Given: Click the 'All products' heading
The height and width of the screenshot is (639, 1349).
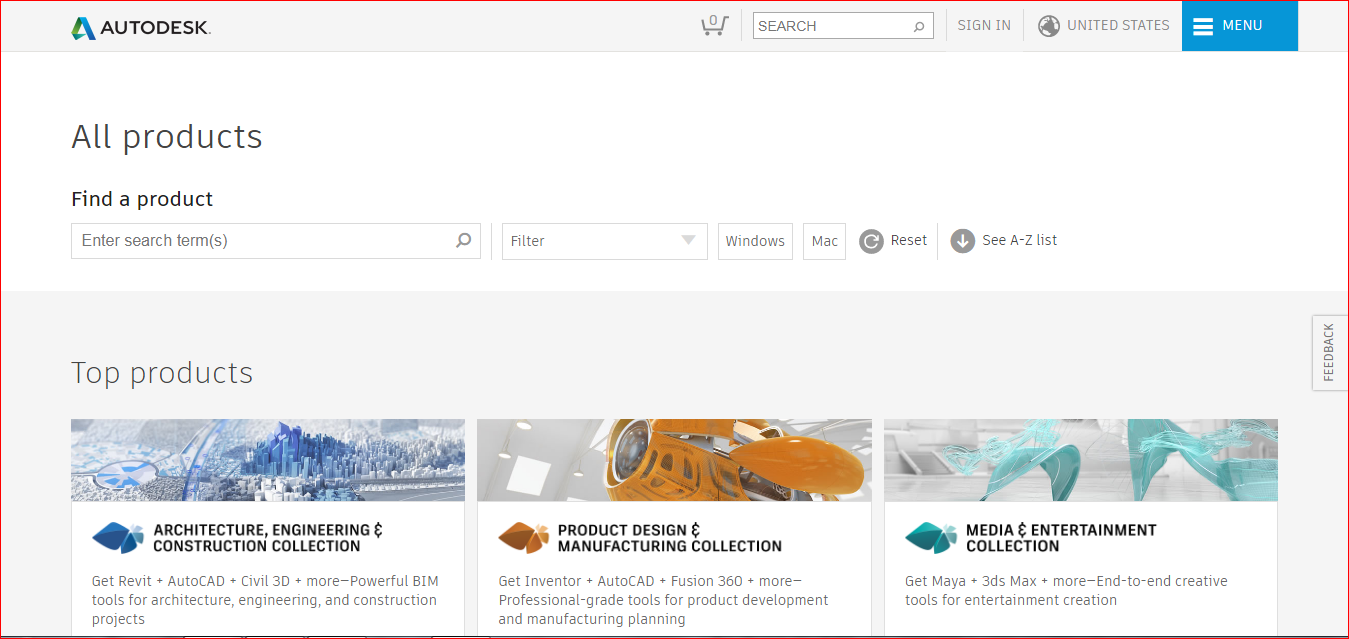Looking at the screenshot, I should click(x=167, y=137).
